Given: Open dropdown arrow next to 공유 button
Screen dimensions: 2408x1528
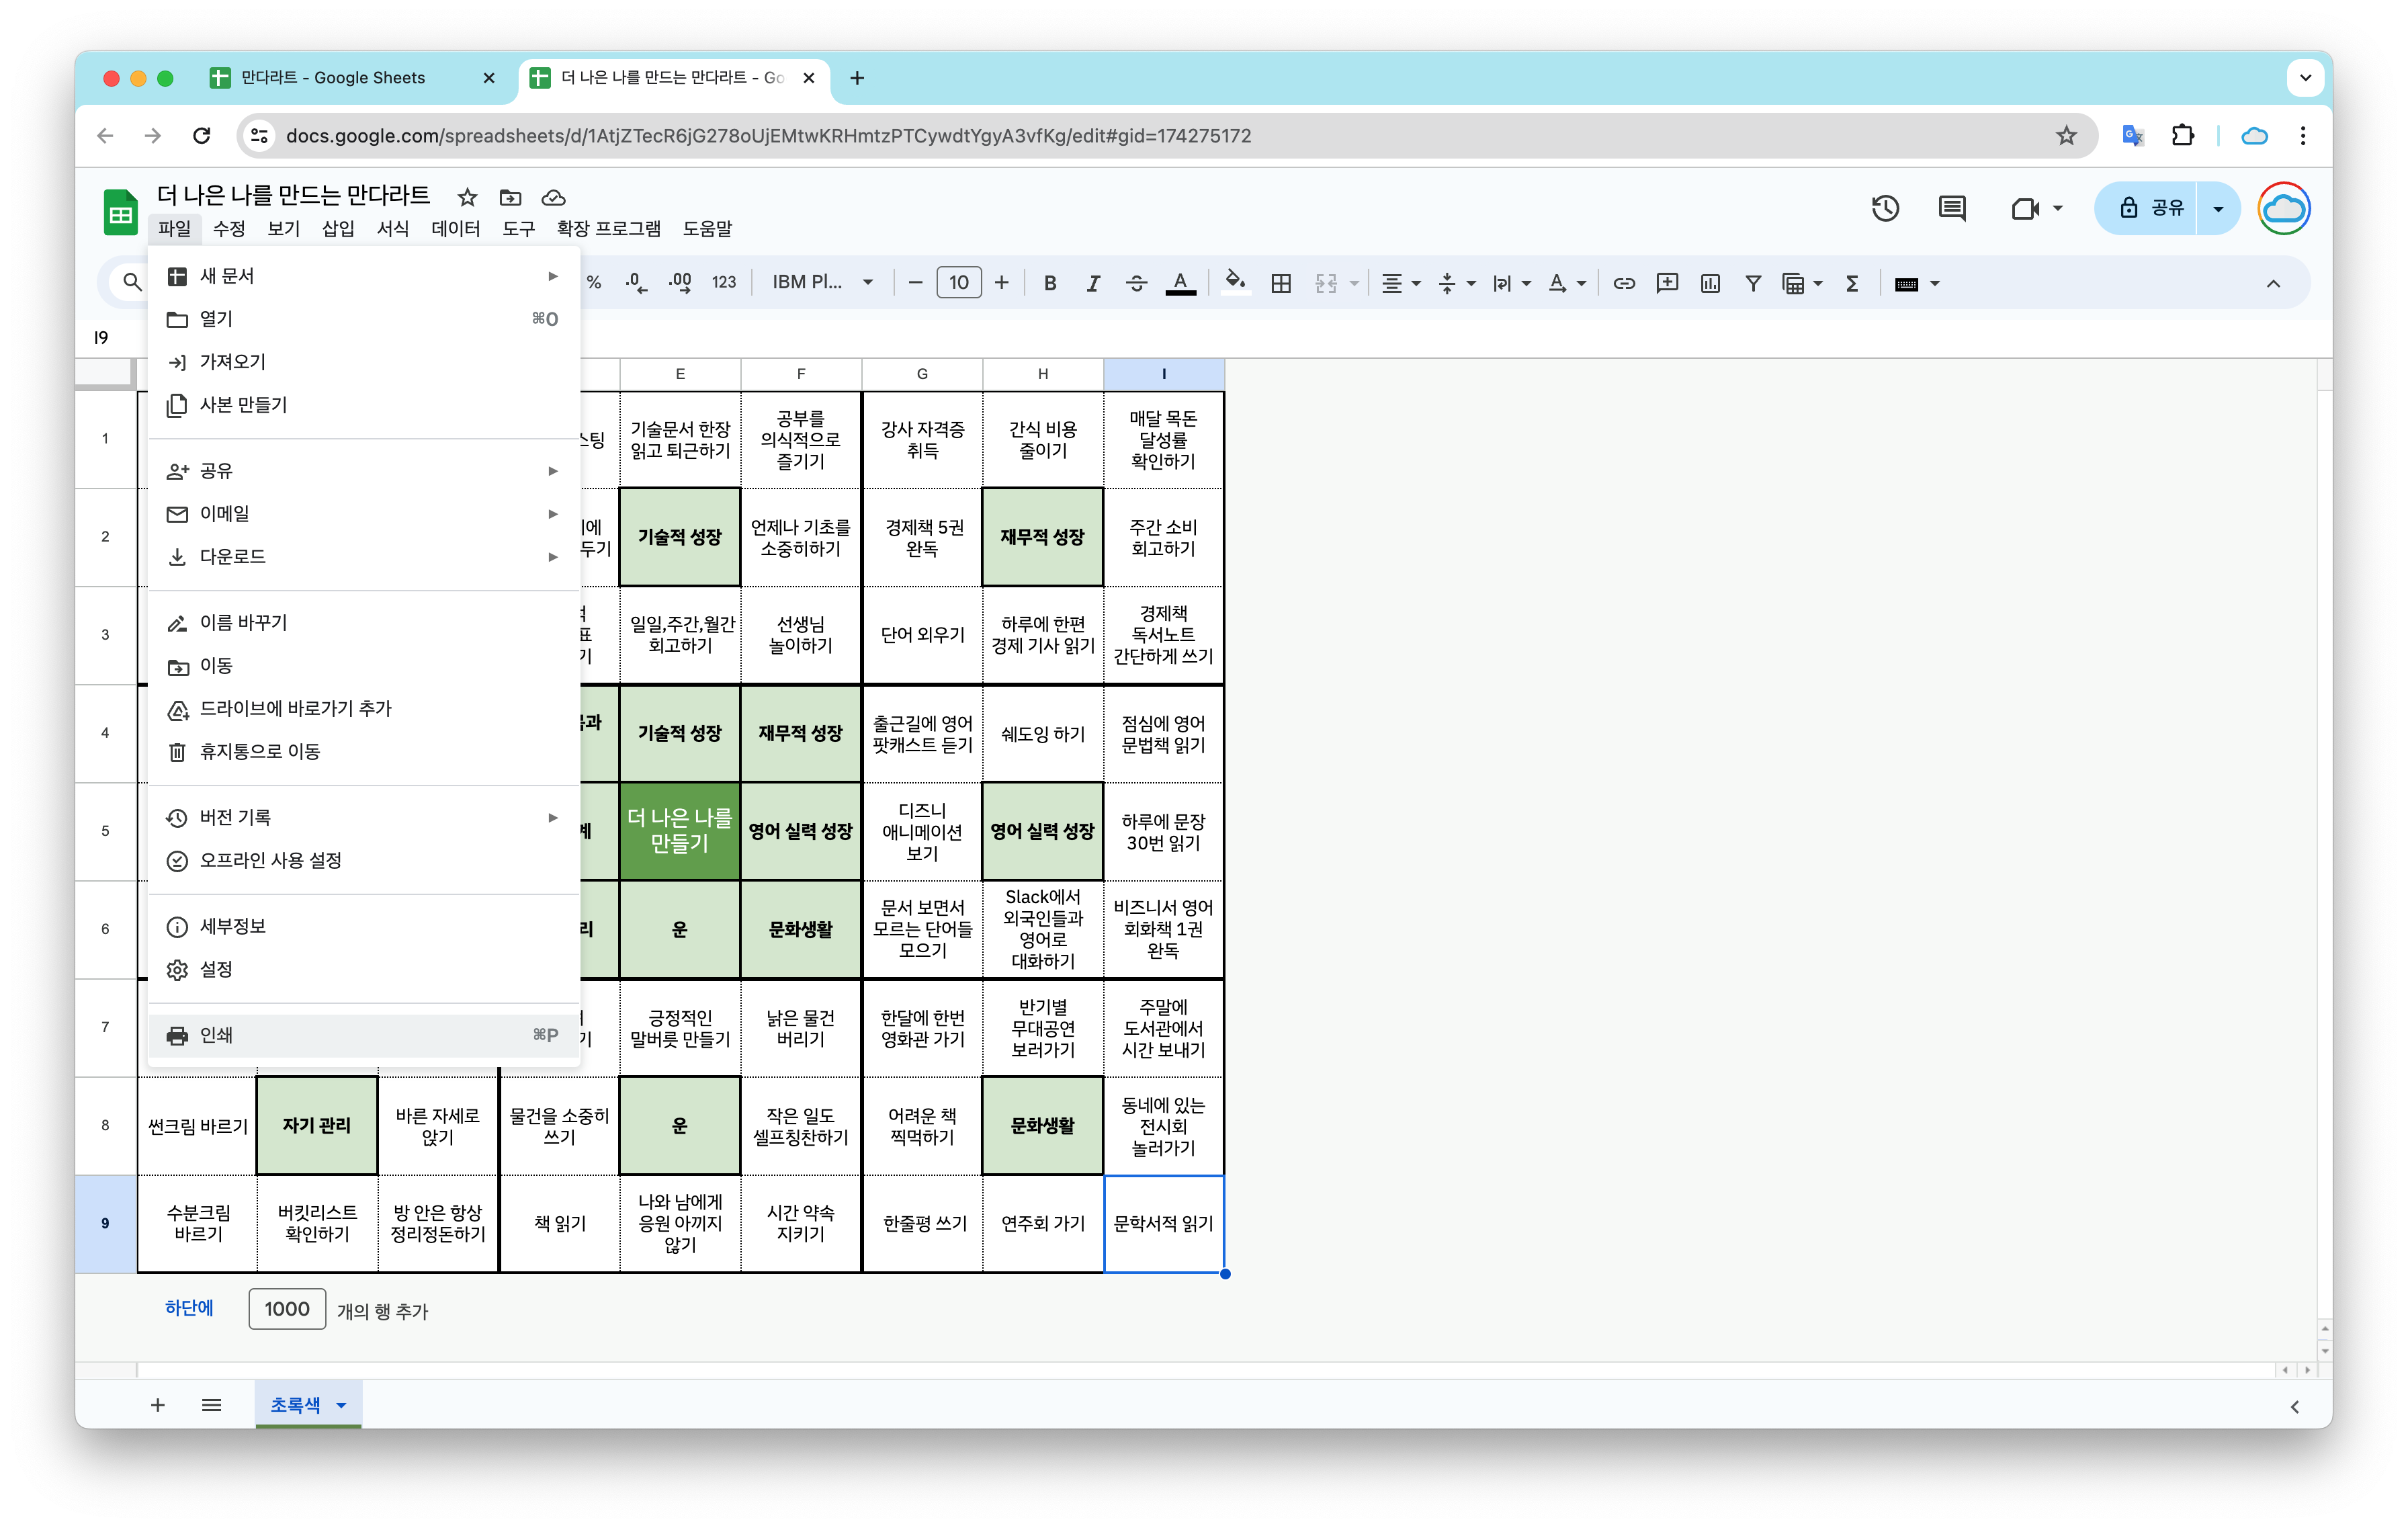Looking at the screenshot, I should (x=2218, y=208).
